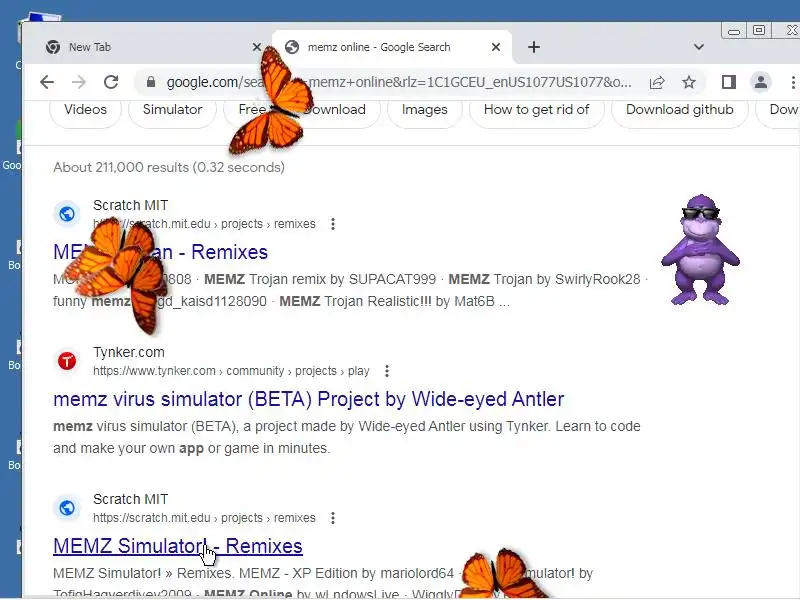Select the memz online - Google Search tab
Image resolution: width=800 pixels, height=600 pixels.
pos(393,47)
